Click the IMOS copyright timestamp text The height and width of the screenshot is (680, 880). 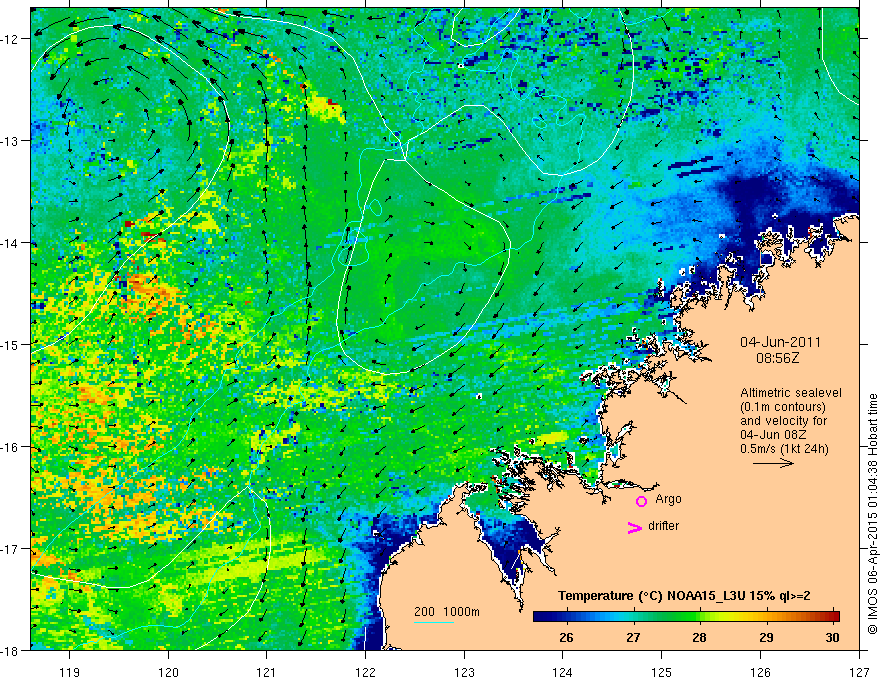(872, 514)
